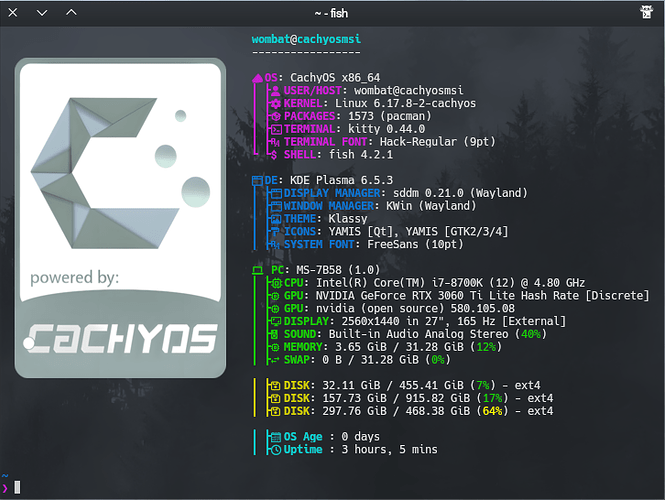Click 'KWin (Wayland)' value

click(431, 206)
